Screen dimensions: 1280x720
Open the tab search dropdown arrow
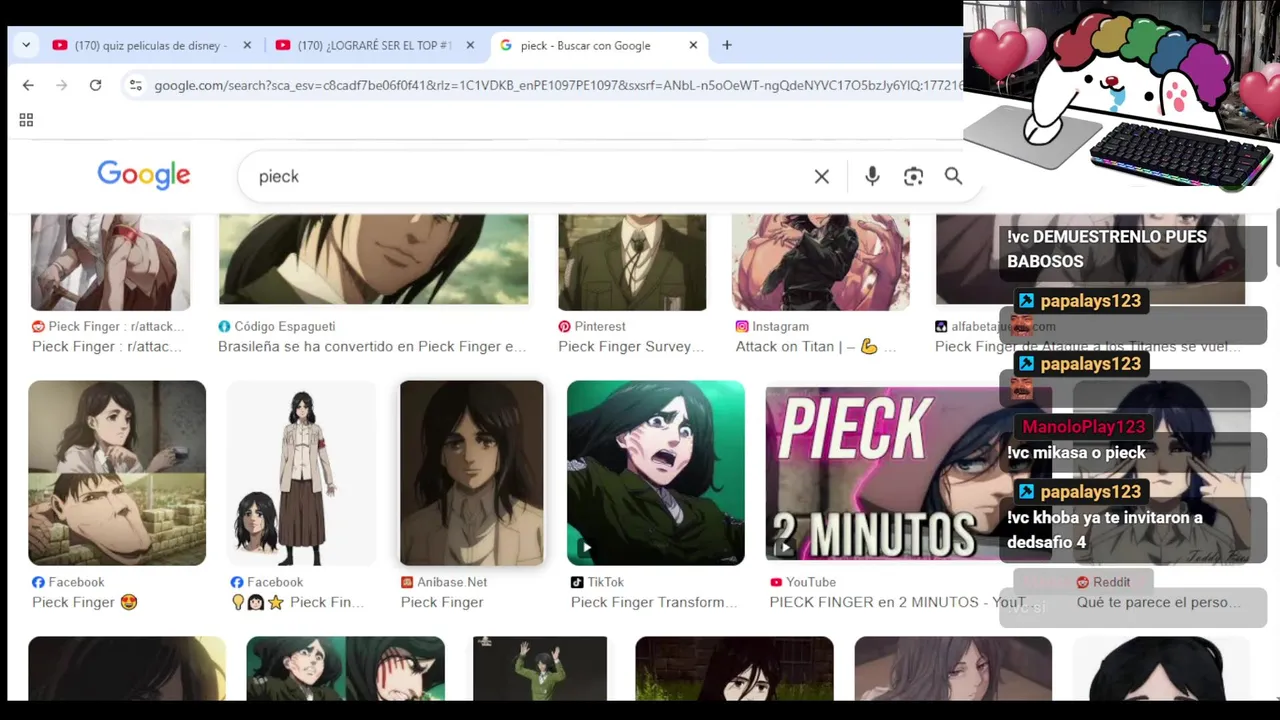[x=26, y=45]
